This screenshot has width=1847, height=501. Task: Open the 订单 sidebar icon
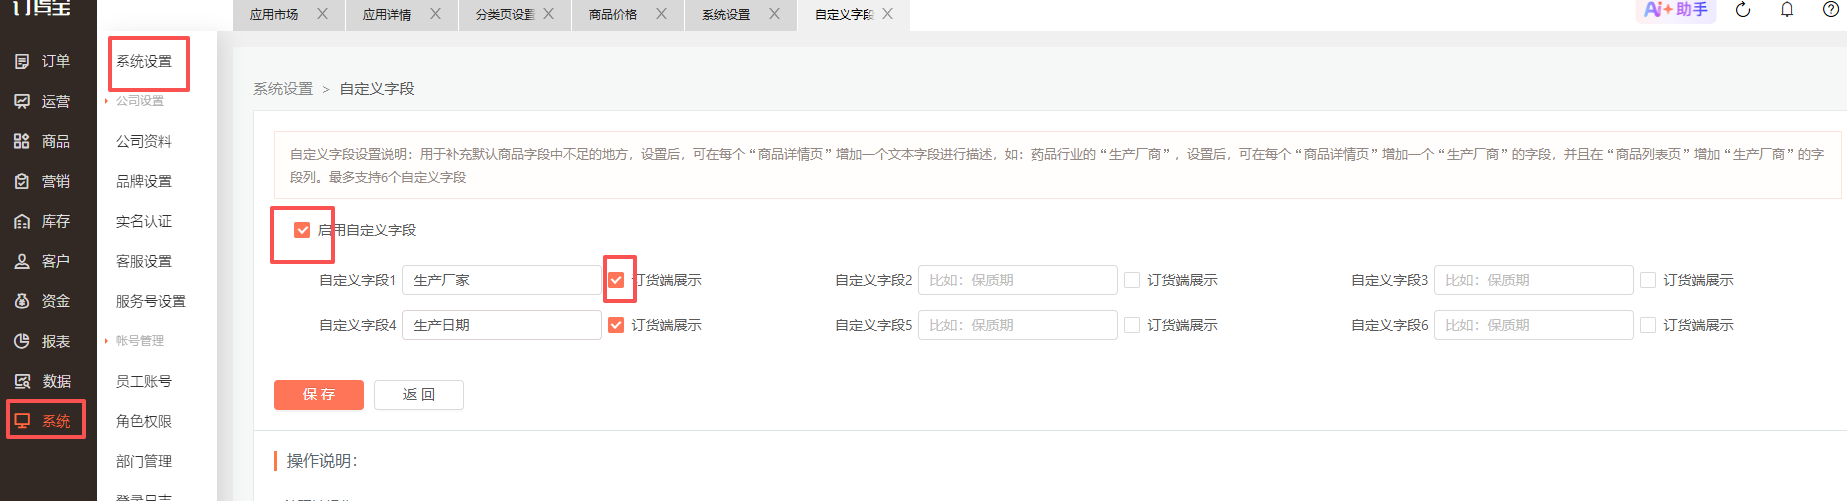[x=22, y=61]
